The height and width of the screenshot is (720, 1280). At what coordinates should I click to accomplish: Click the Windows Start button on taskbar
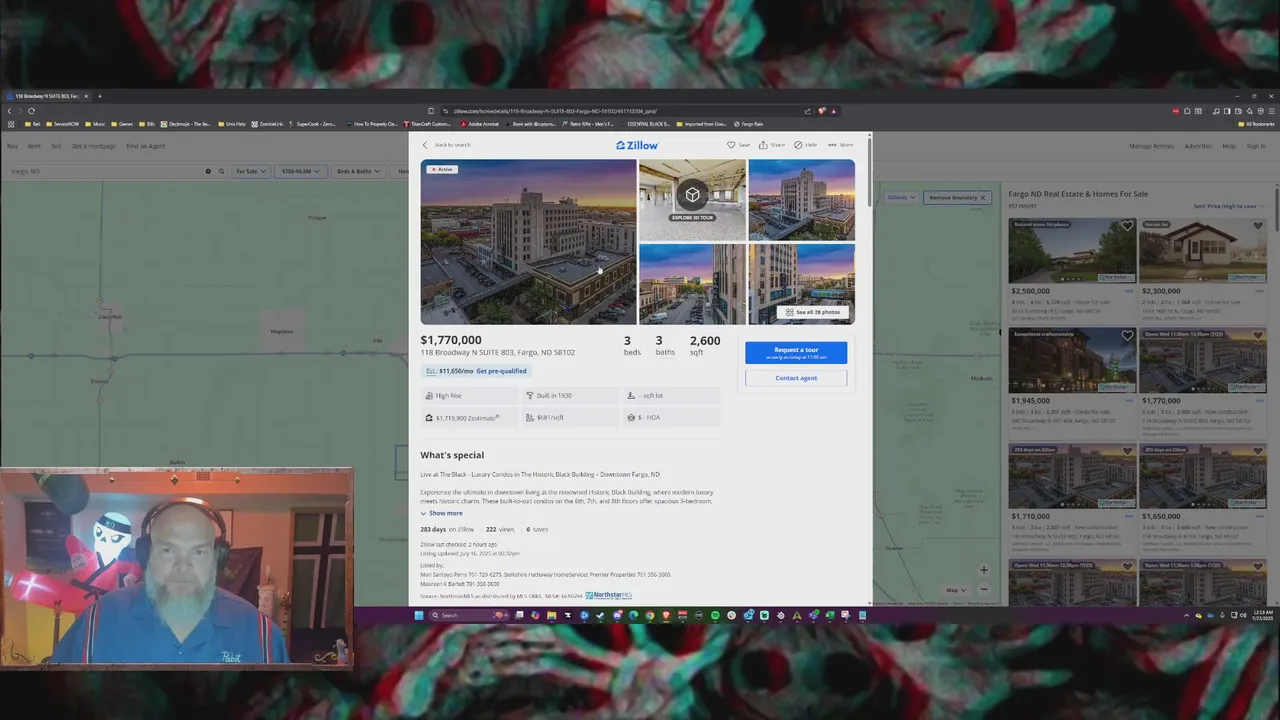click(419, 615)
